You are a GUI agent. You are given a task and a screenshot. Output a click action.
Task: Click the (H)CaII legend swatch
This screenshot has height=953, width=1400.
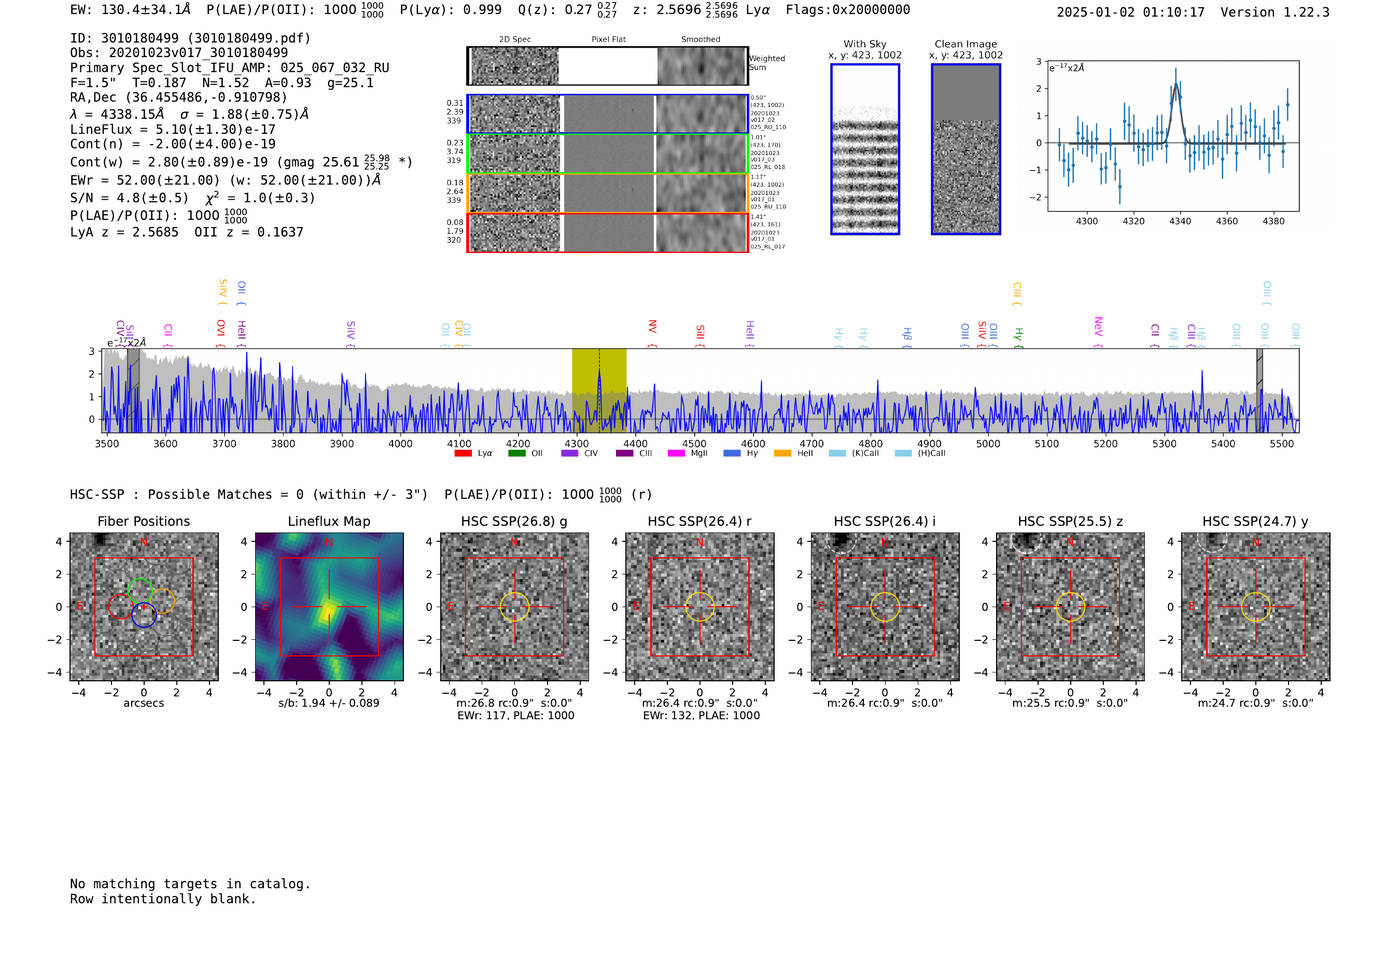click(x=903, y=453)
